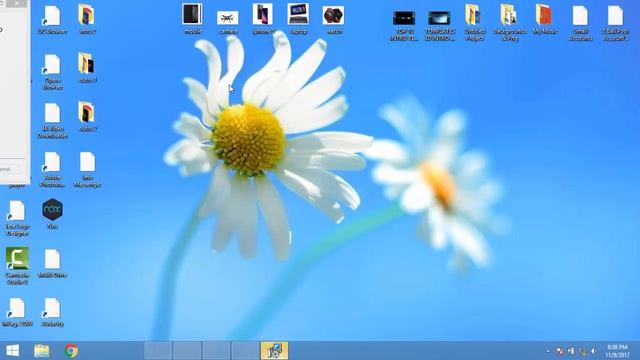Select the TEMPLATES 3D INTRO video file
Screen dimensions: 640x360
pyautogui.click(x=439, y=26)
